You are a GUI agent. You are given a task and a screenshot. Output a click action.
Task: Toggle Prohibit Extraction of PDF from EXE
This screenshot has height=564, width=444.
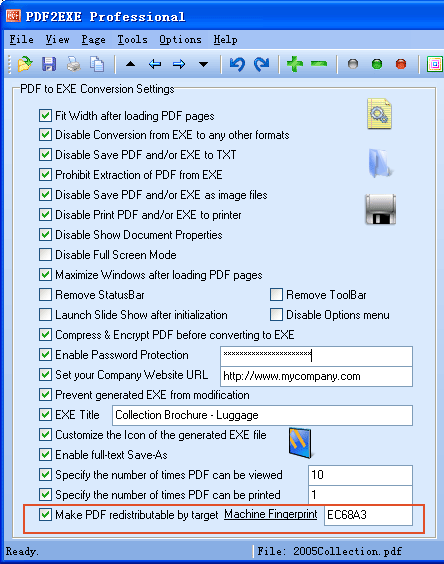45,175
